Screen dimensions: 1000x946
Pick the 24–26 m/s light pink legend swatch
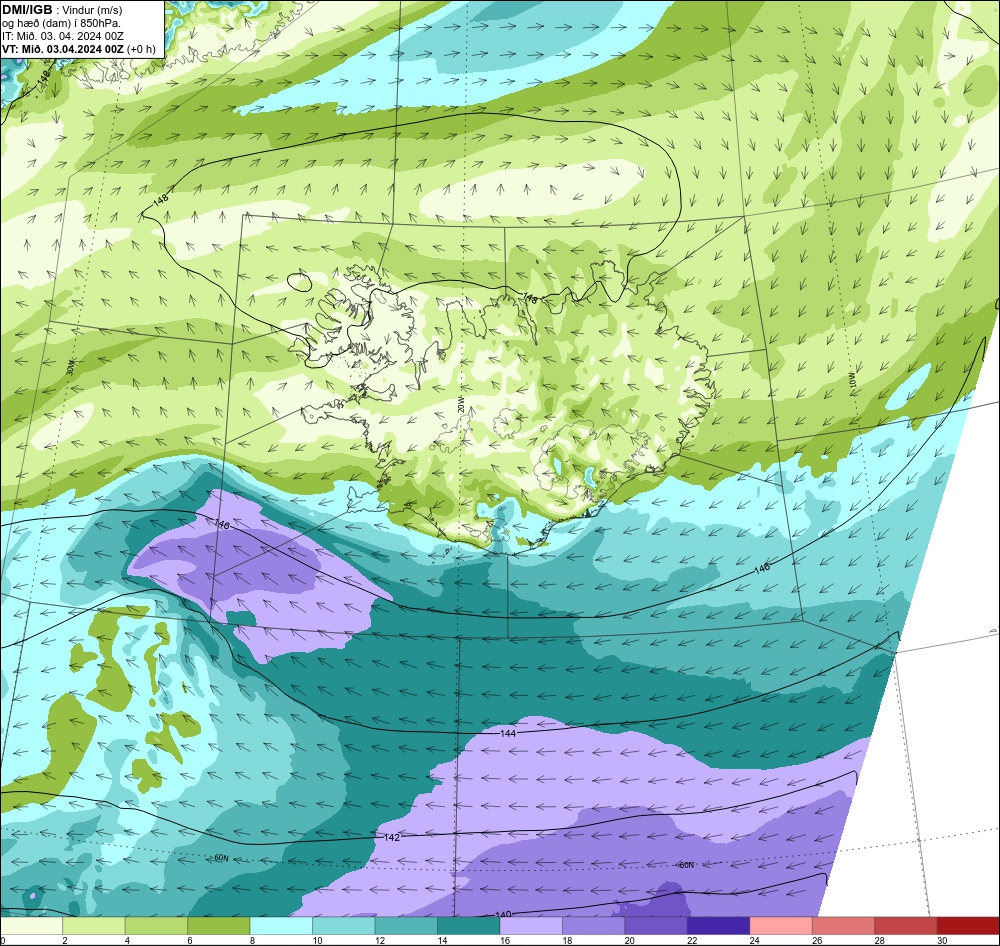[781, 926]
